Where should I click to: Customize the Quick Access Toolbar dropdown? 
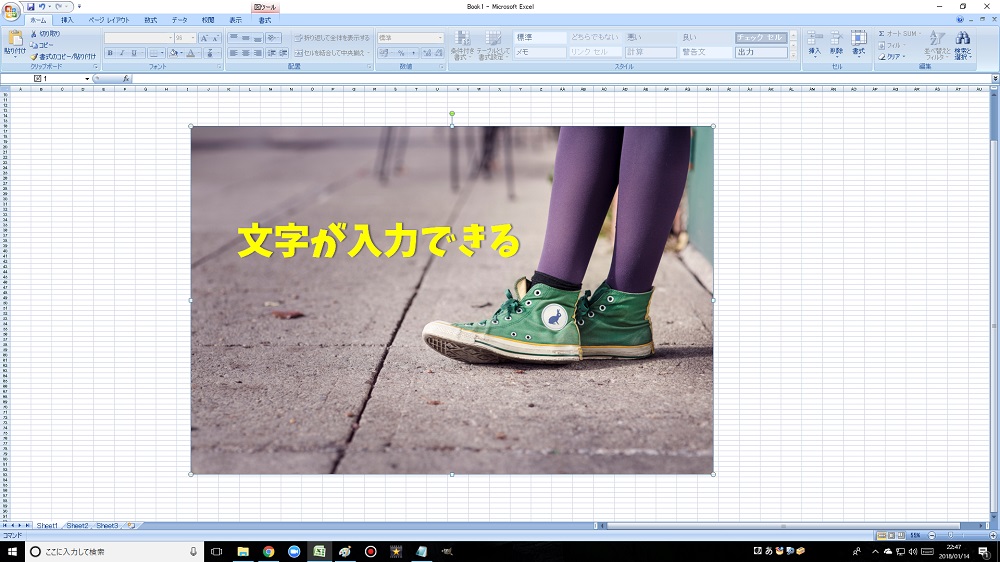[x=79, y=6]
